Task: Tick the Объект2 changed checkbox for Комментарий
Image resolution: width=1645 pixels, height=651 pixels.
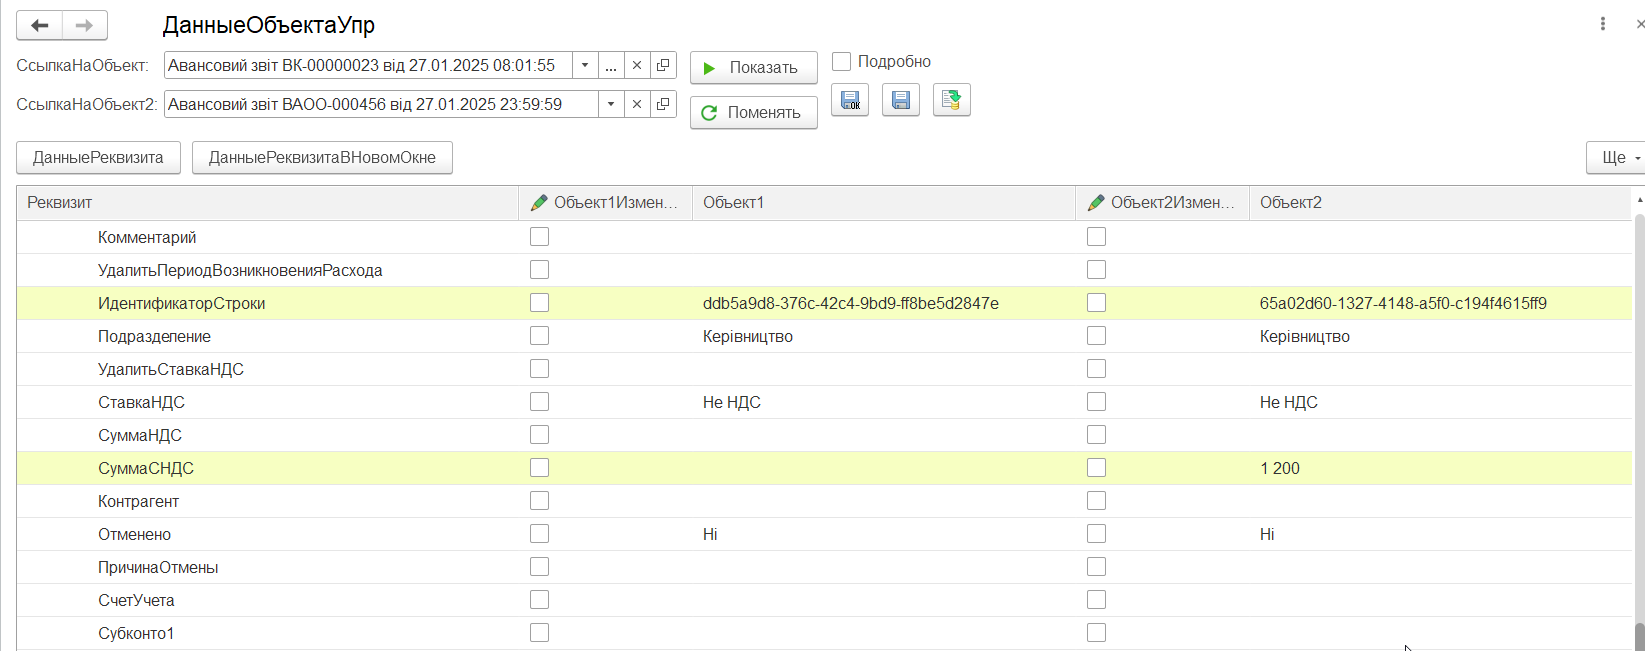Action: pos(1097,237)
